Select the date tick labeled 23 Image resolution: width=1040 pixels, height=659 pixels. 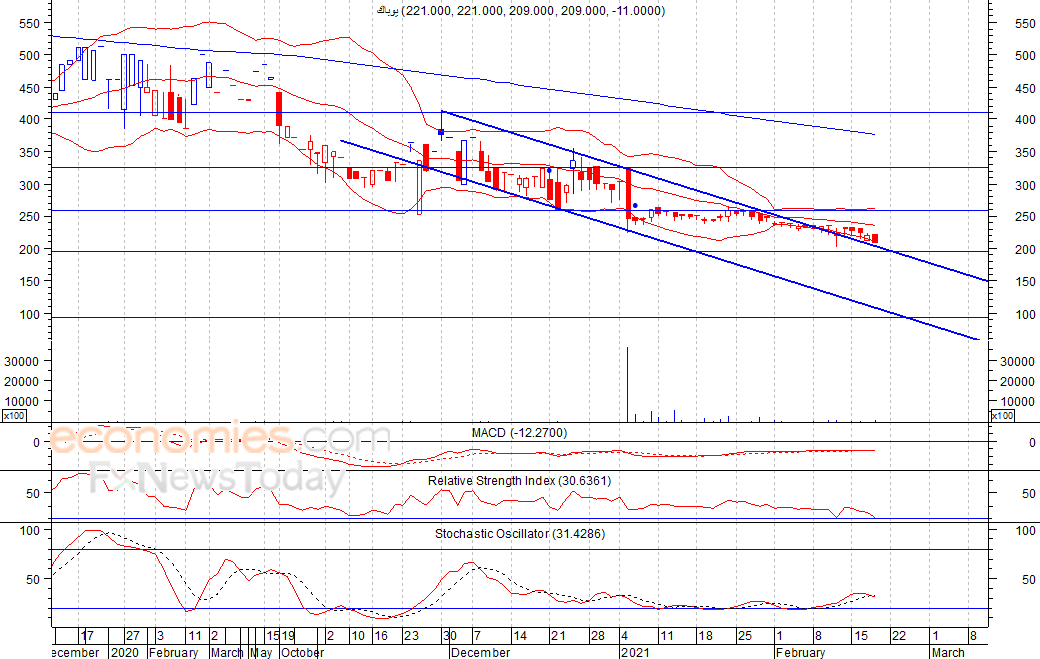[412, 636]
